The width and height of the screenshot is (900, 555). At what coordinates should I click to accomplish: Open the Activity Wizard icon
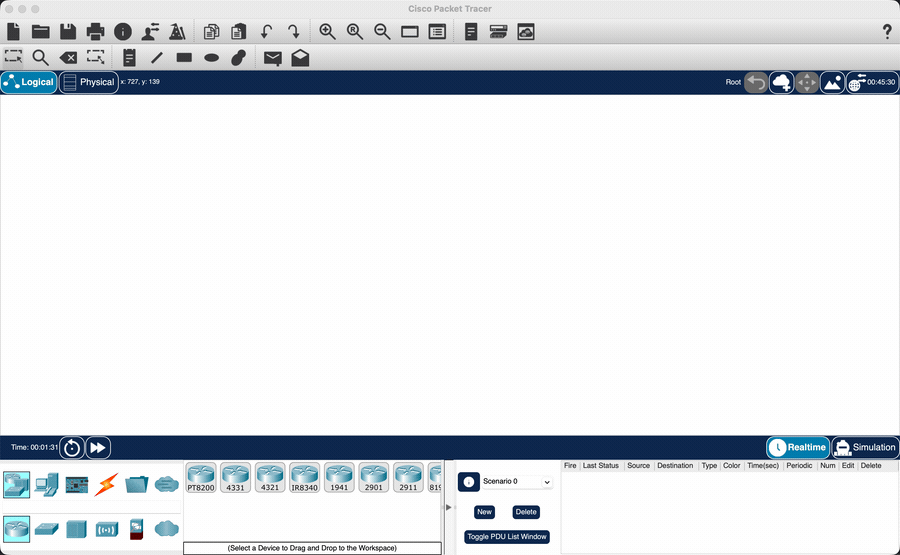(x=177, y=32)
